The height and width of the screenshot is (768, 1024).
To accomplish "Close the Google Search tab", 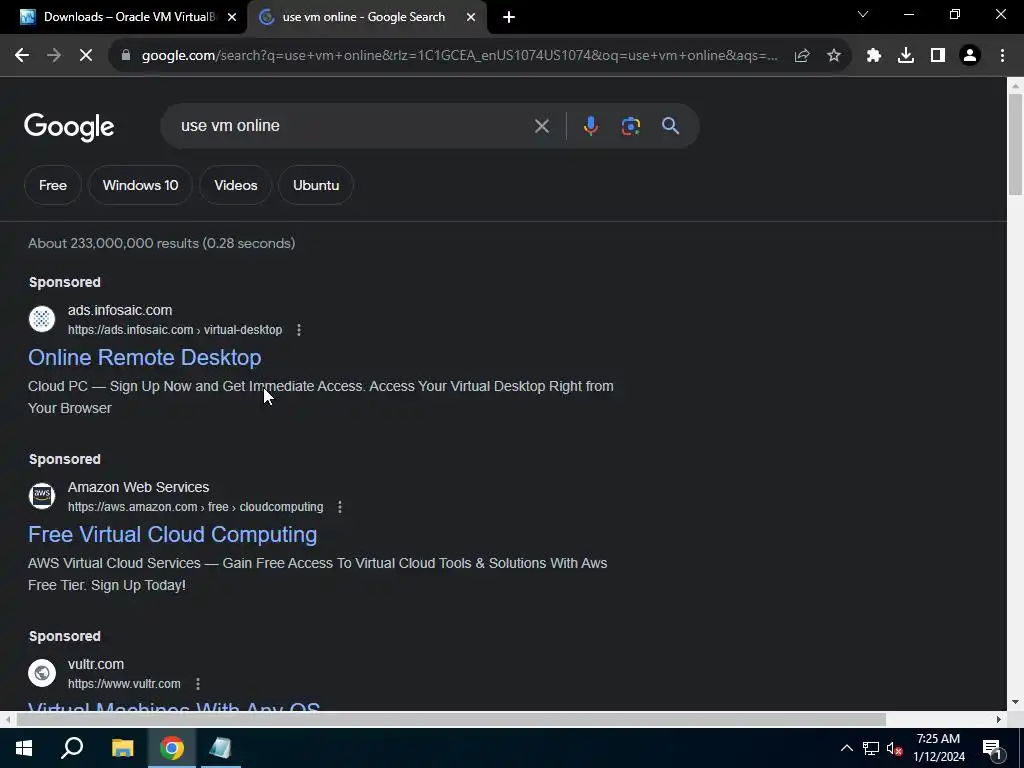I will click(471, 17).
